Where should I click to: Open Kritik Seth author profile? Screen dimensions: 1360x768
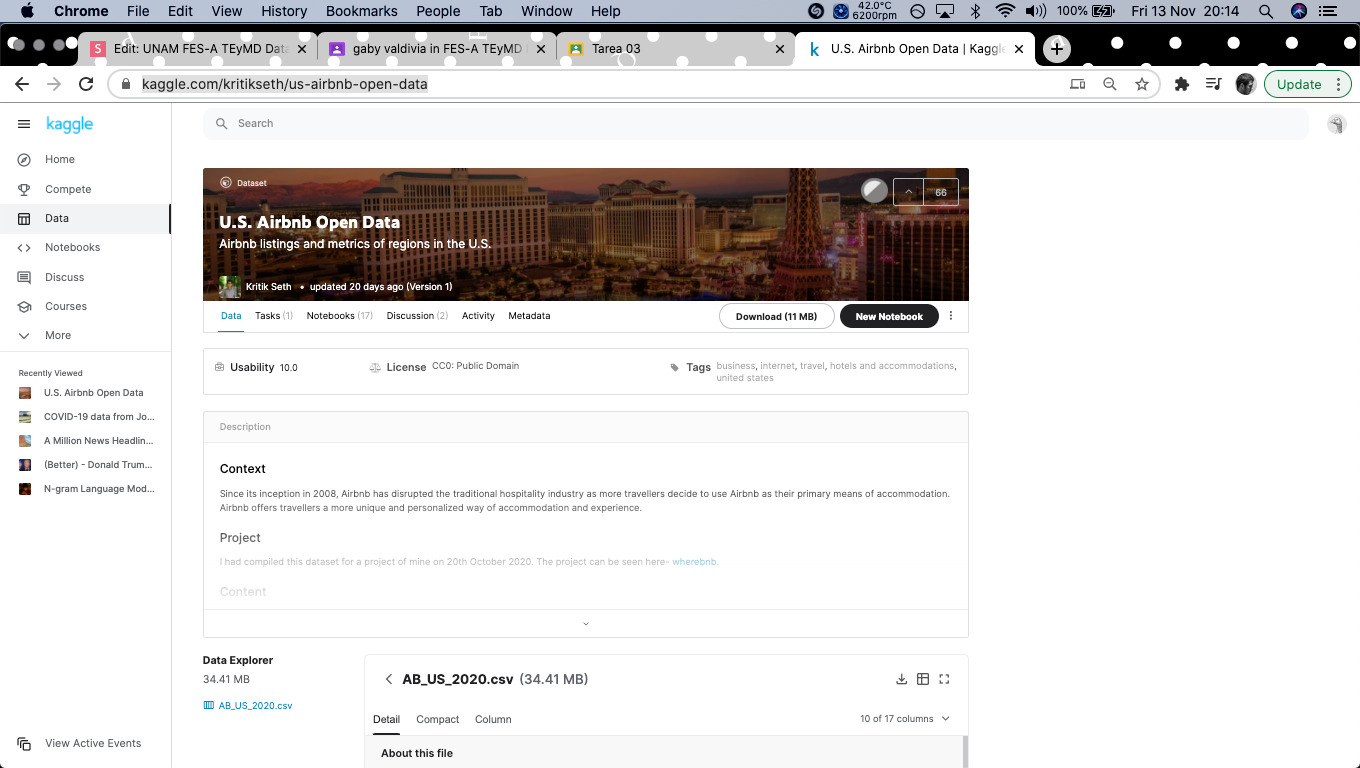tap(268, 287)
